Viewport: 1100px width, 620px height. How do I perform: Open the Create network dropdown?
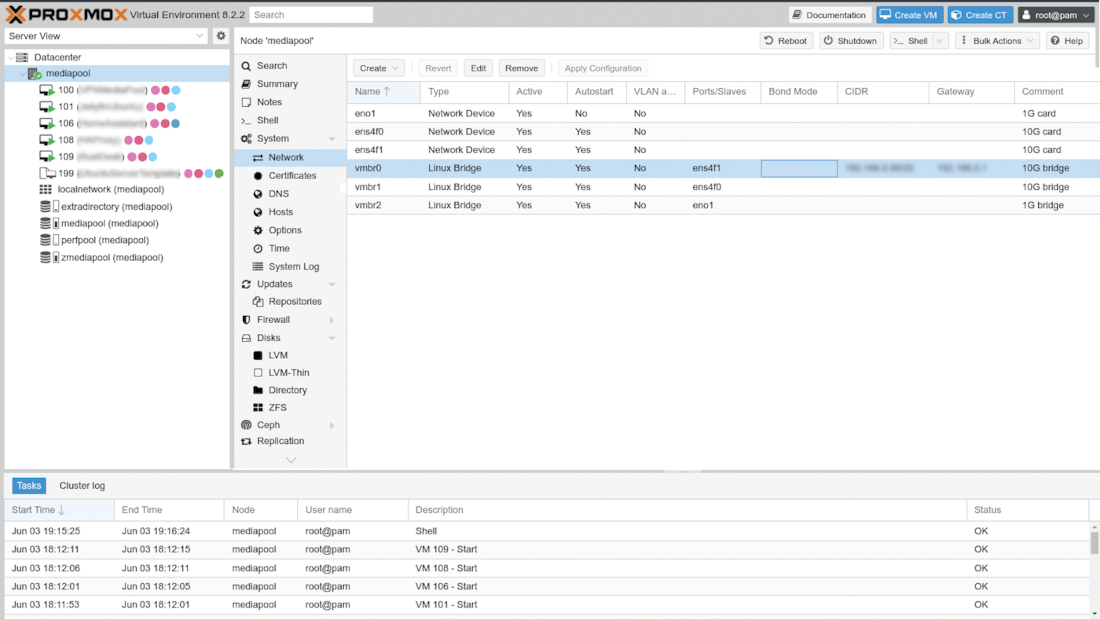click(379, 68)
